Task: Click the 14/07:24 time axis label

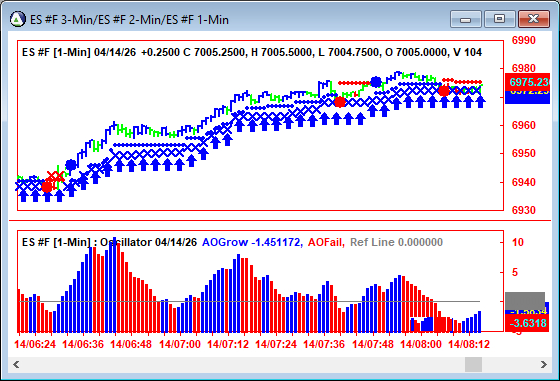Action: pos(276,344)
